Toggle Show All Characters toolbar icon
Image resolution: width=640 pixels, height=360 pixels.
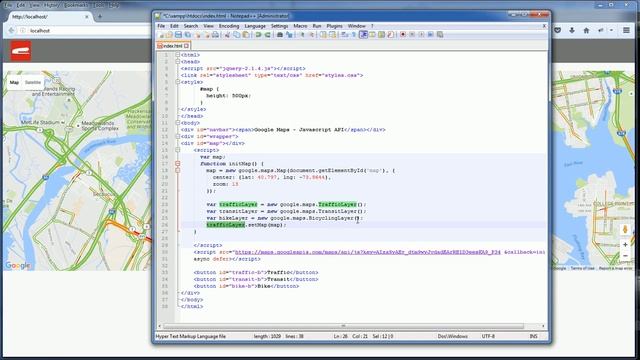tap(354, 35)
